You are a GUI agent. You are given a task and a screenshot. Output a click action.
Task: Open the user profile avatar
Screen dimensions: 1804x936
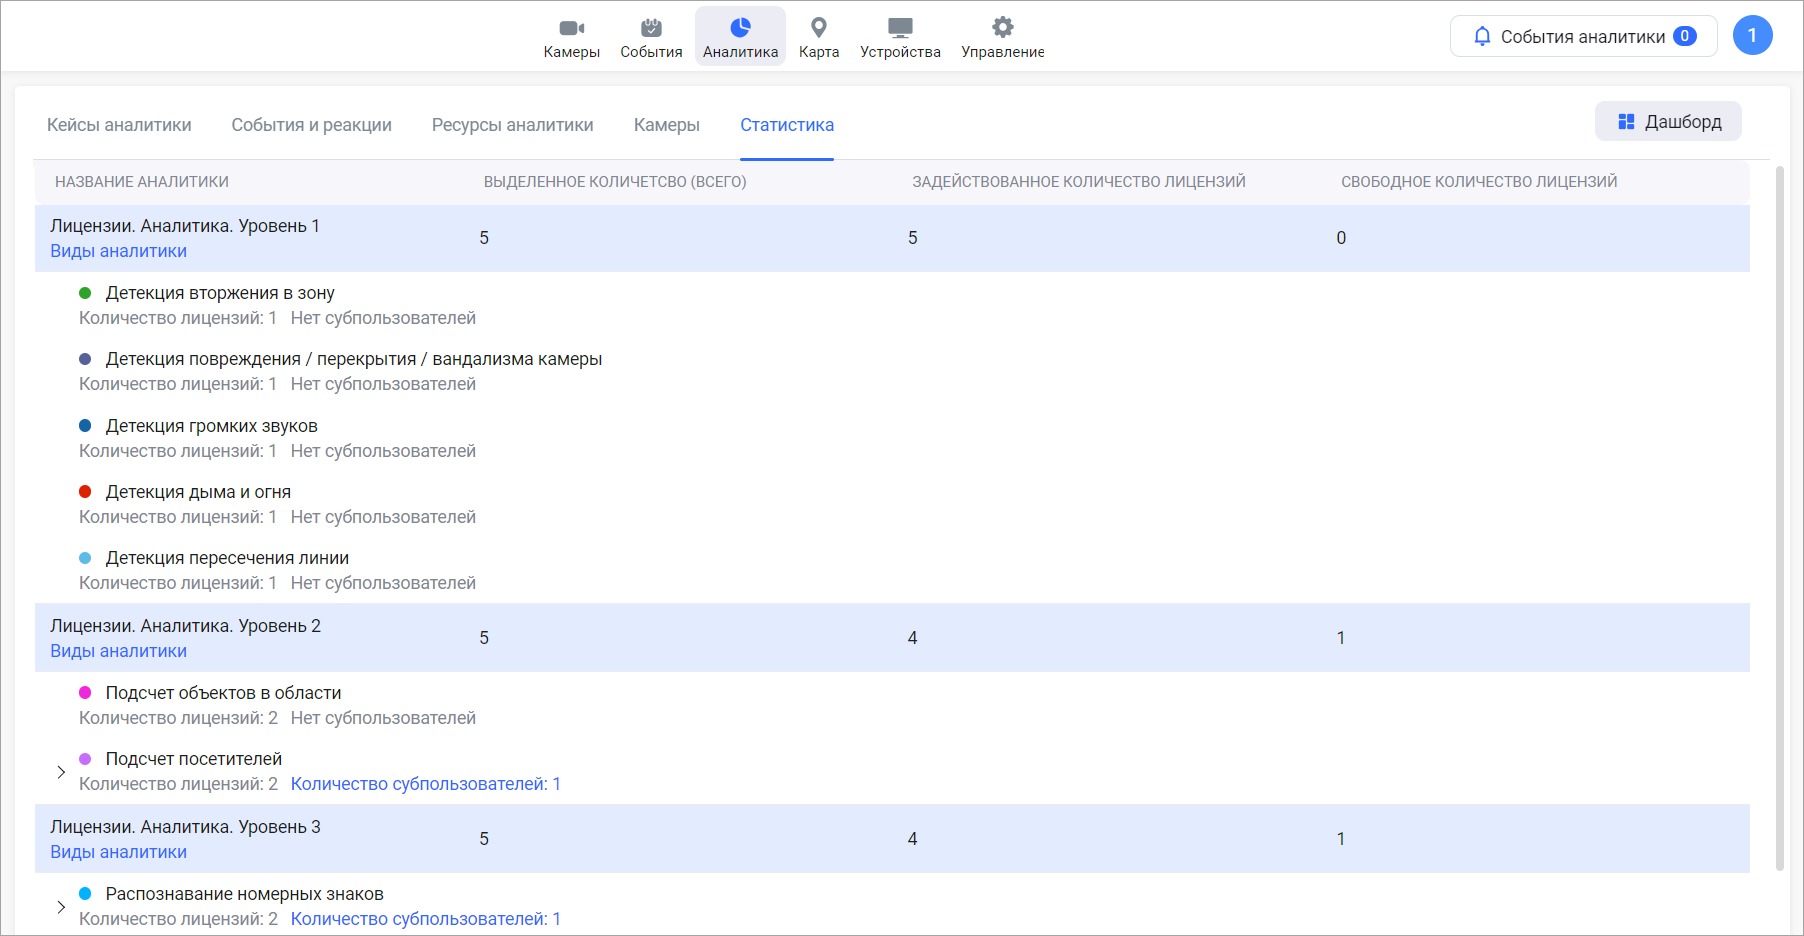point(1752,36)
